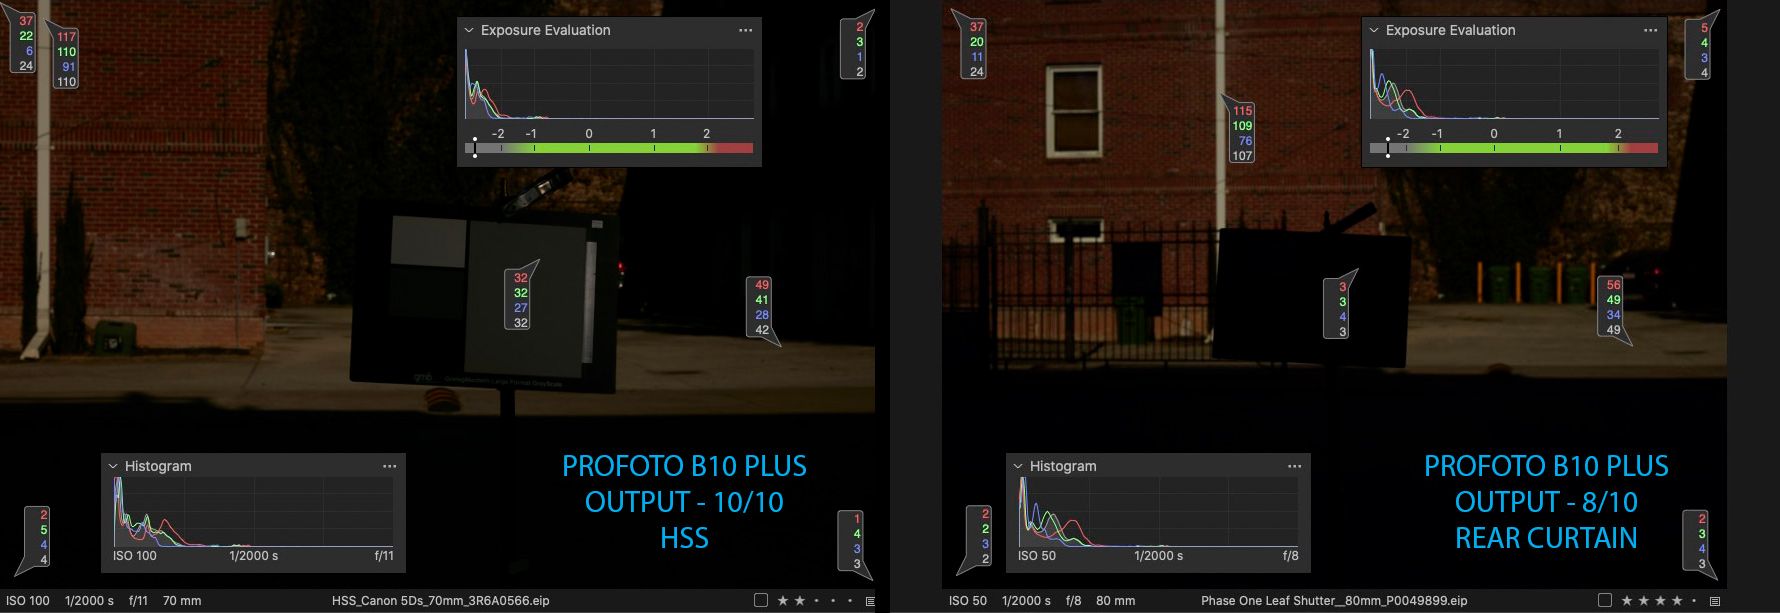Click 70 mm focal length in status bar

(x=182, y=601)
